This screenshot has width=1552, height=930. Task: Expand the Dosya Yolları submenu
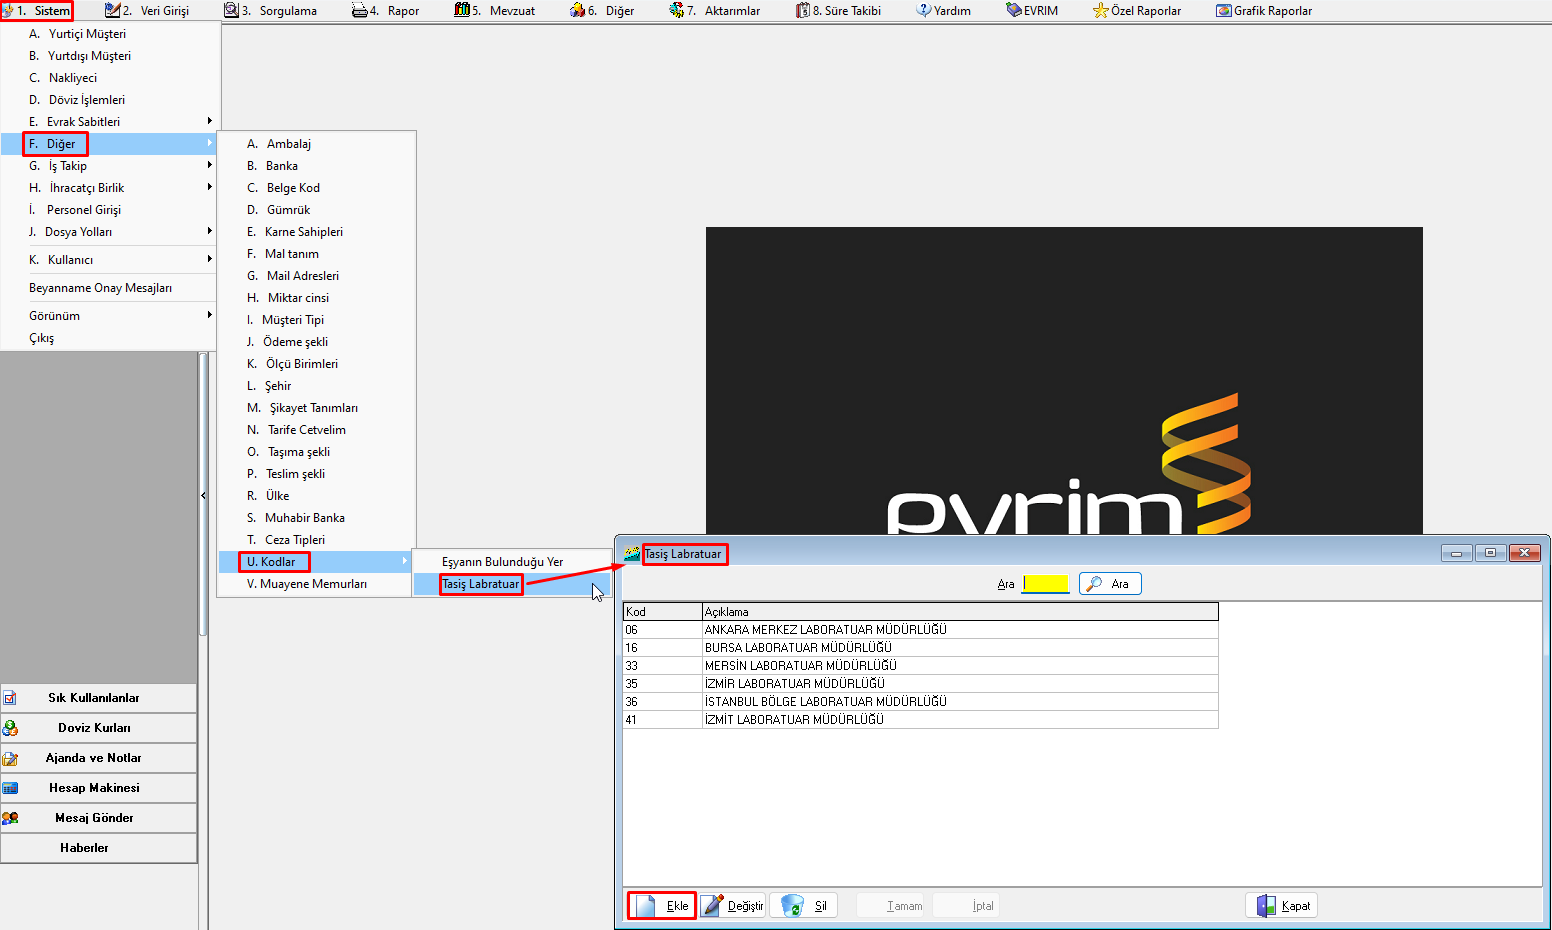[110, 232]
